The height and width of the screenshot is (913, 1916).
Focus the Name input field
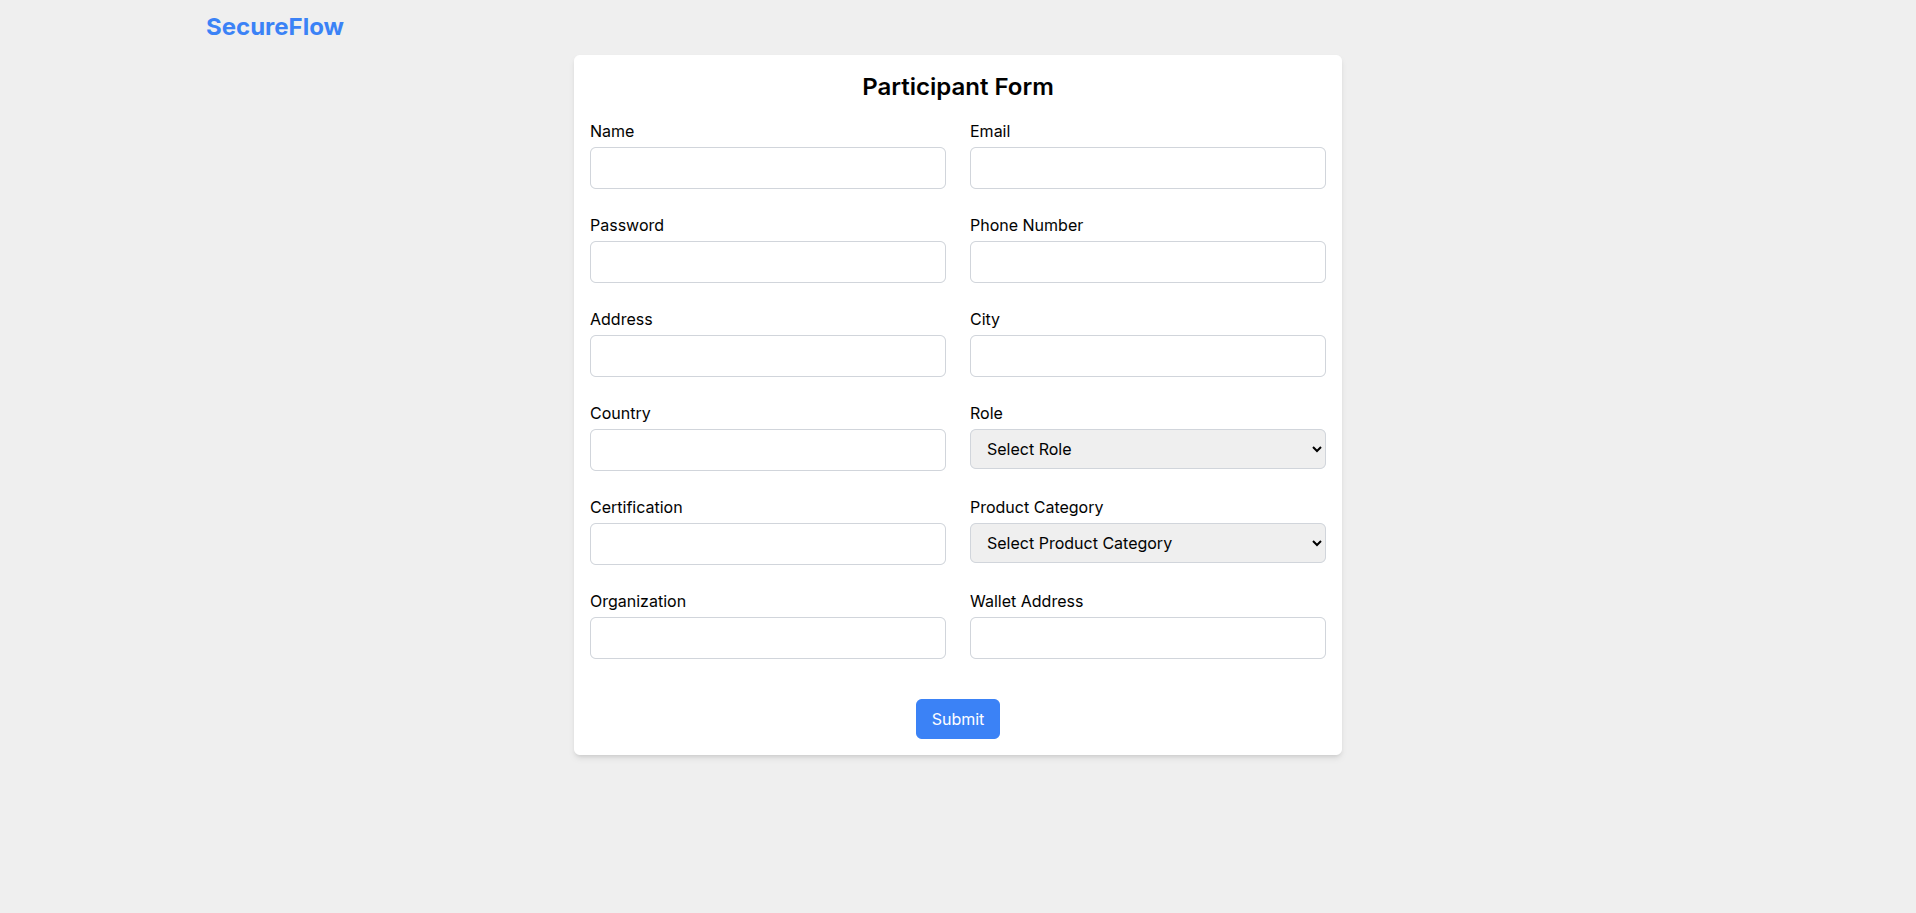click(767, 168)
